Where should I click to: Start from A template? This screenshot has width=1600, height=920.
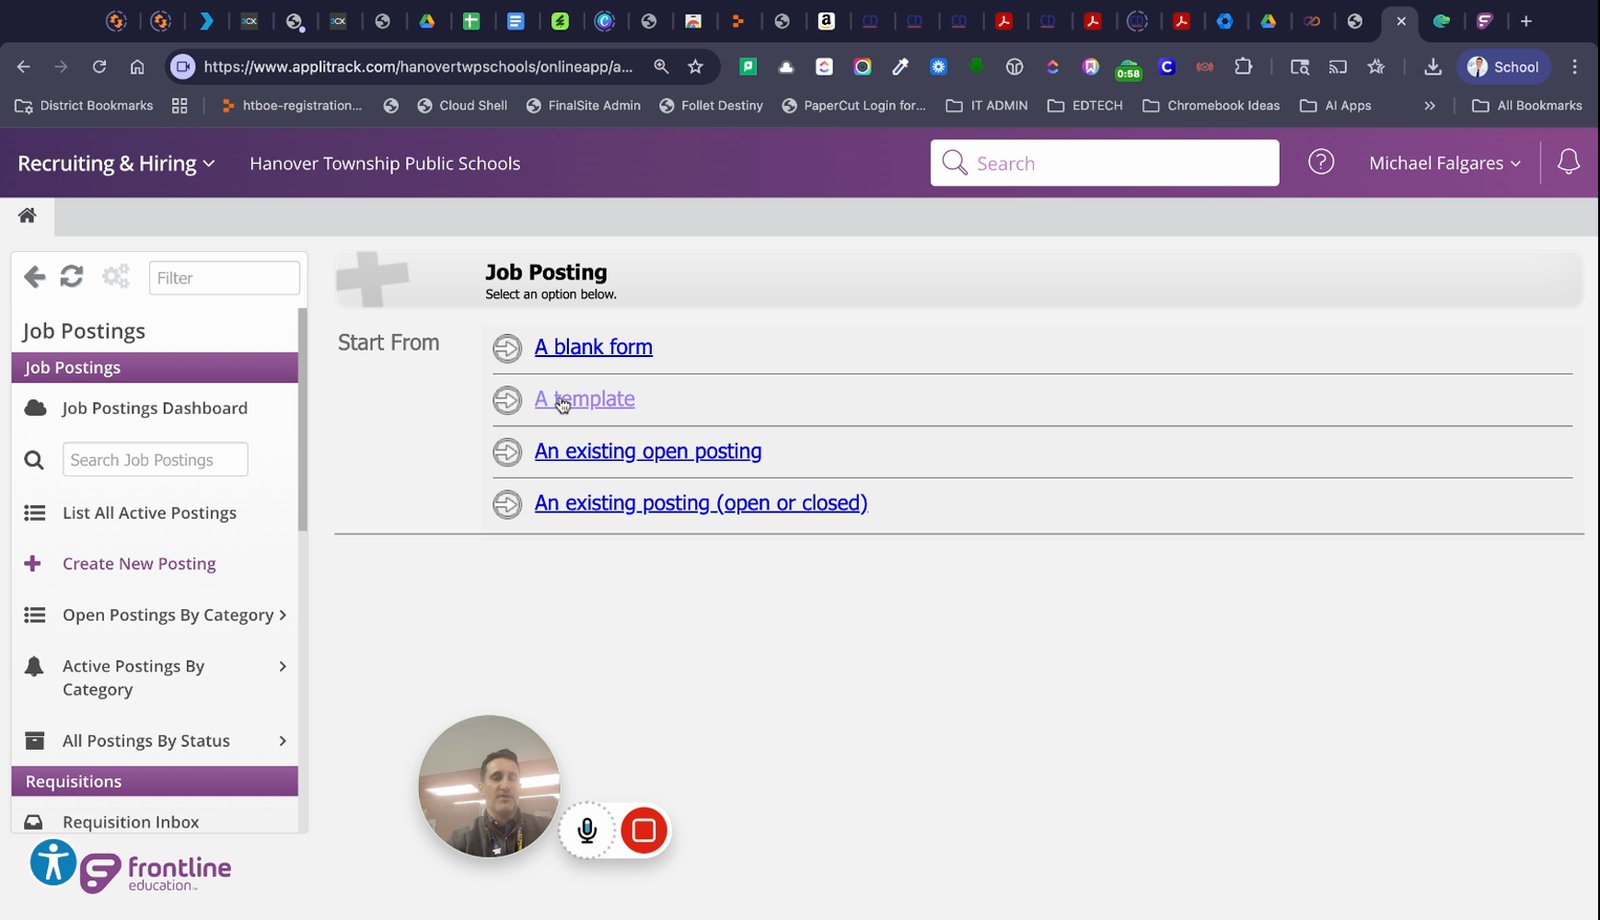(584, 399)
